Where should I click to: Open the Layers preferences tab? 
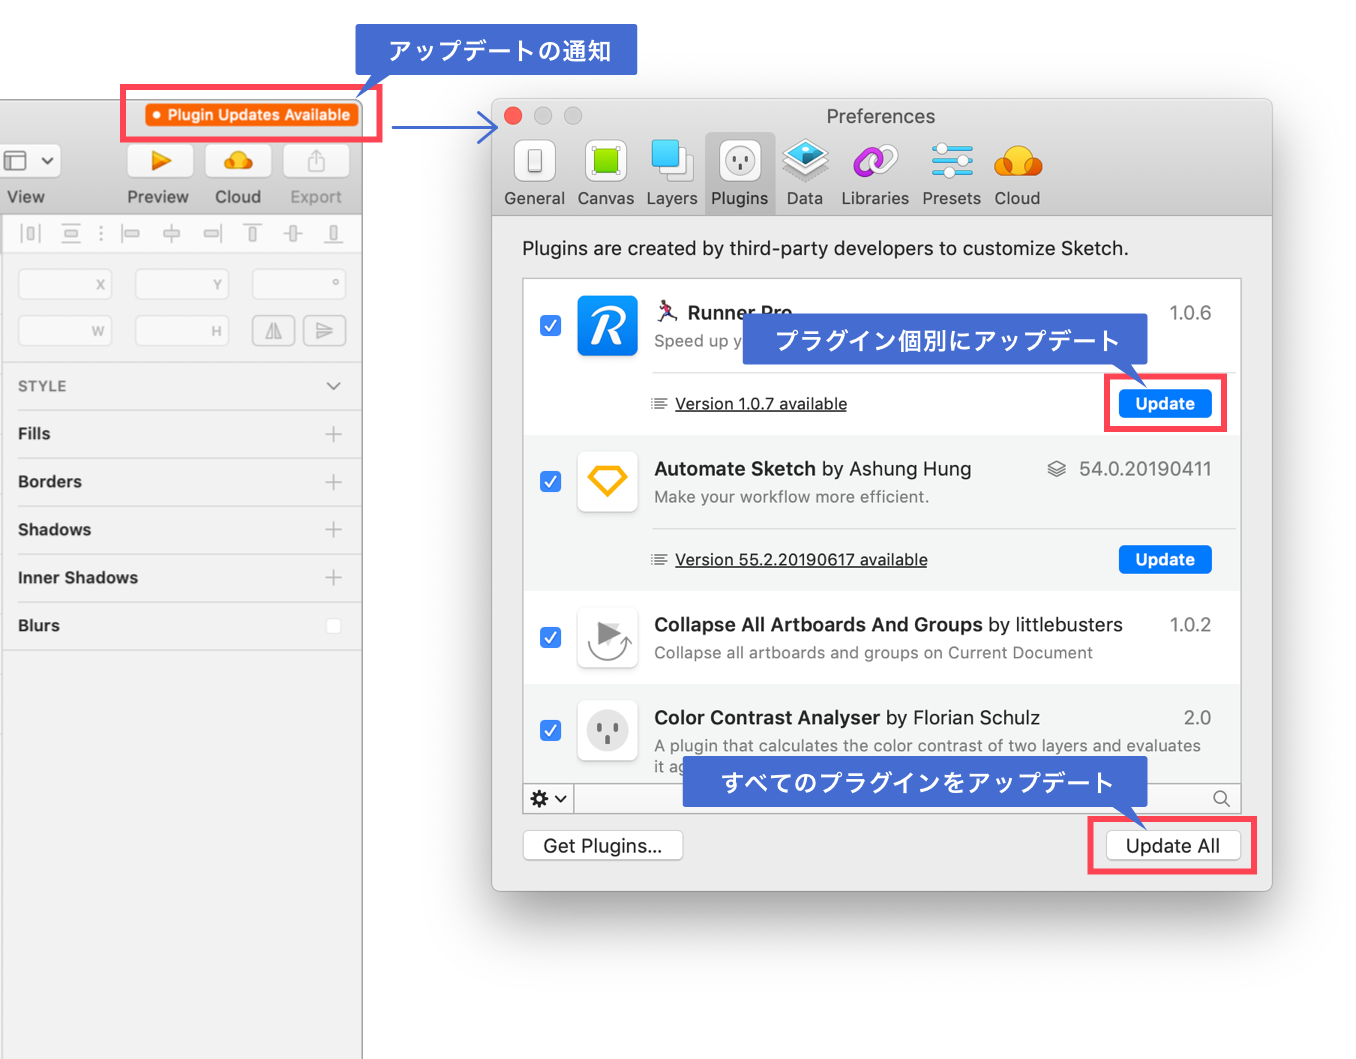tap(671, 173)
